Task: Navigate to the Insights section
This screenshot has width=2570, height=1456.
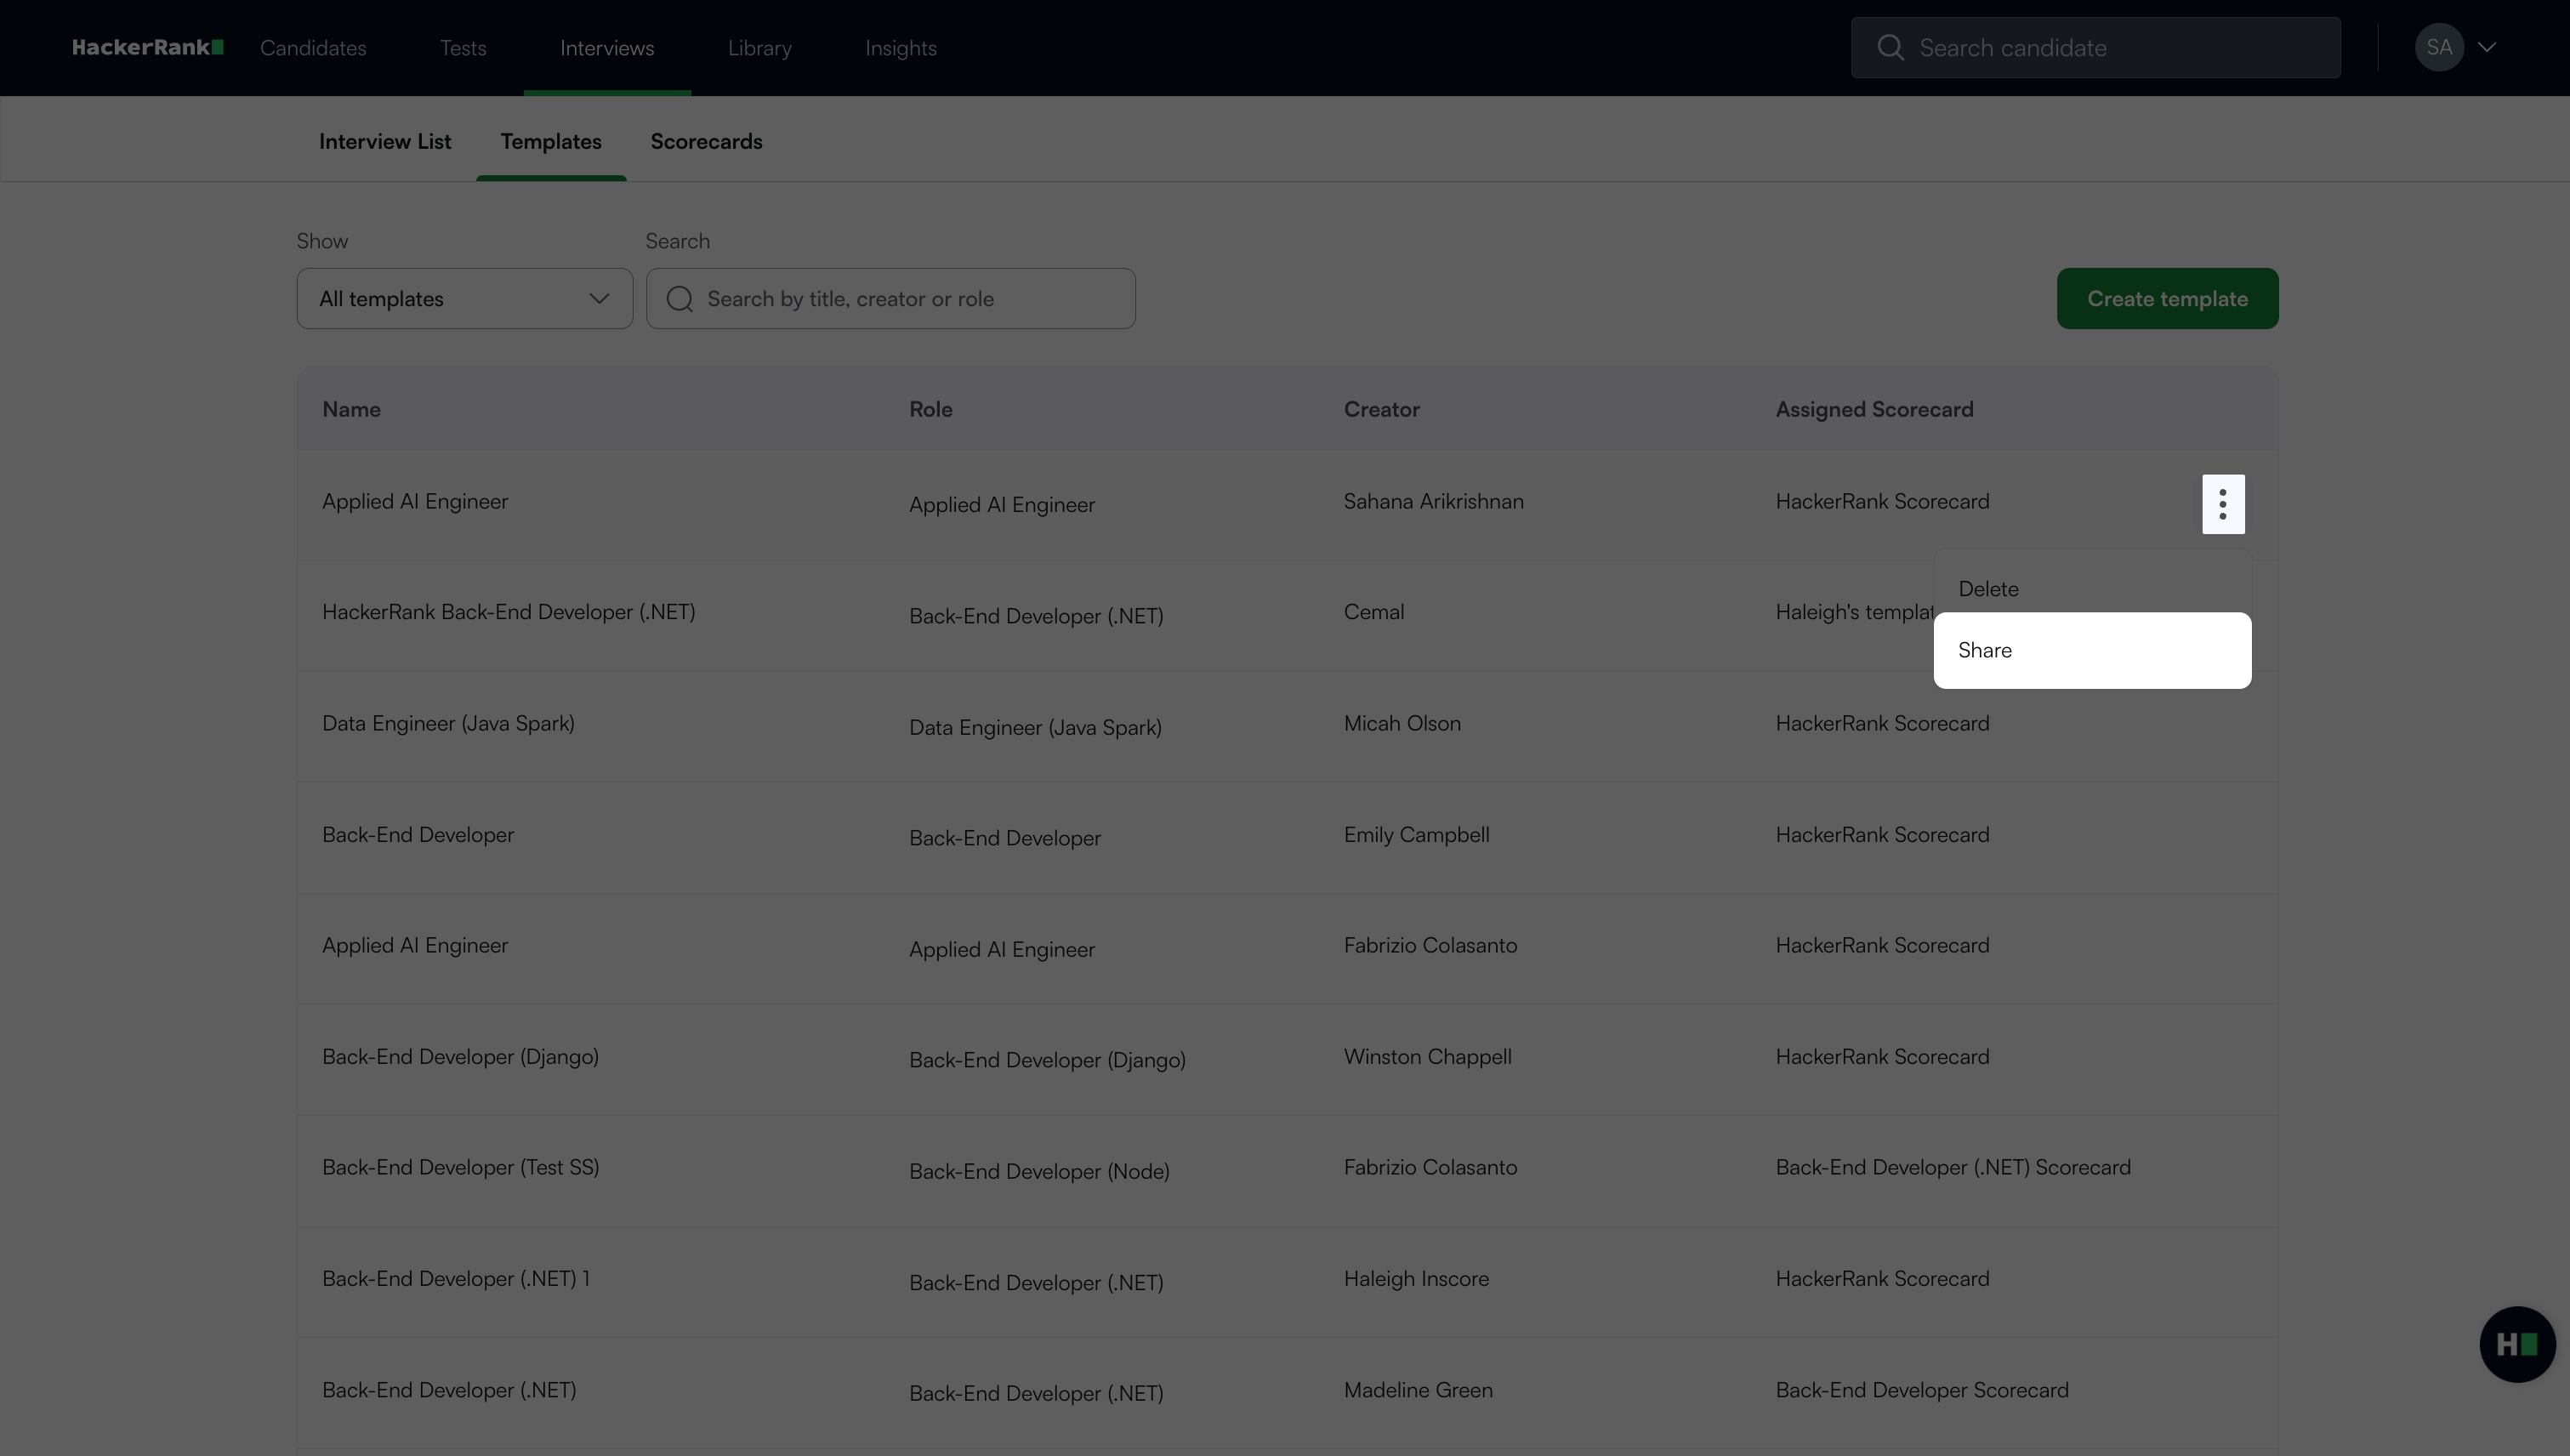Action: (900, 48)
